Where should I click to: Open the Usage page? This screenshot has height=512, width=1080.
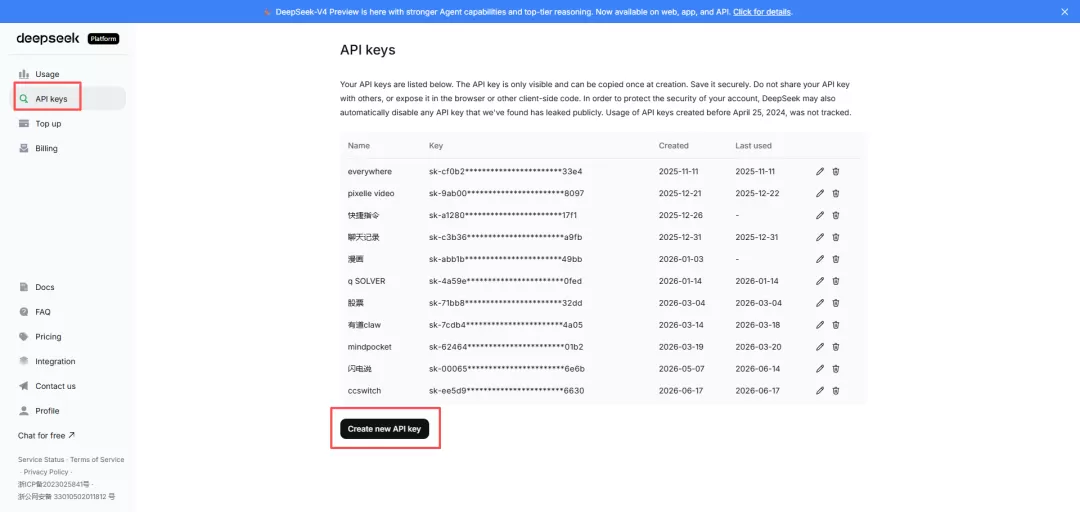tap(68, 74)
